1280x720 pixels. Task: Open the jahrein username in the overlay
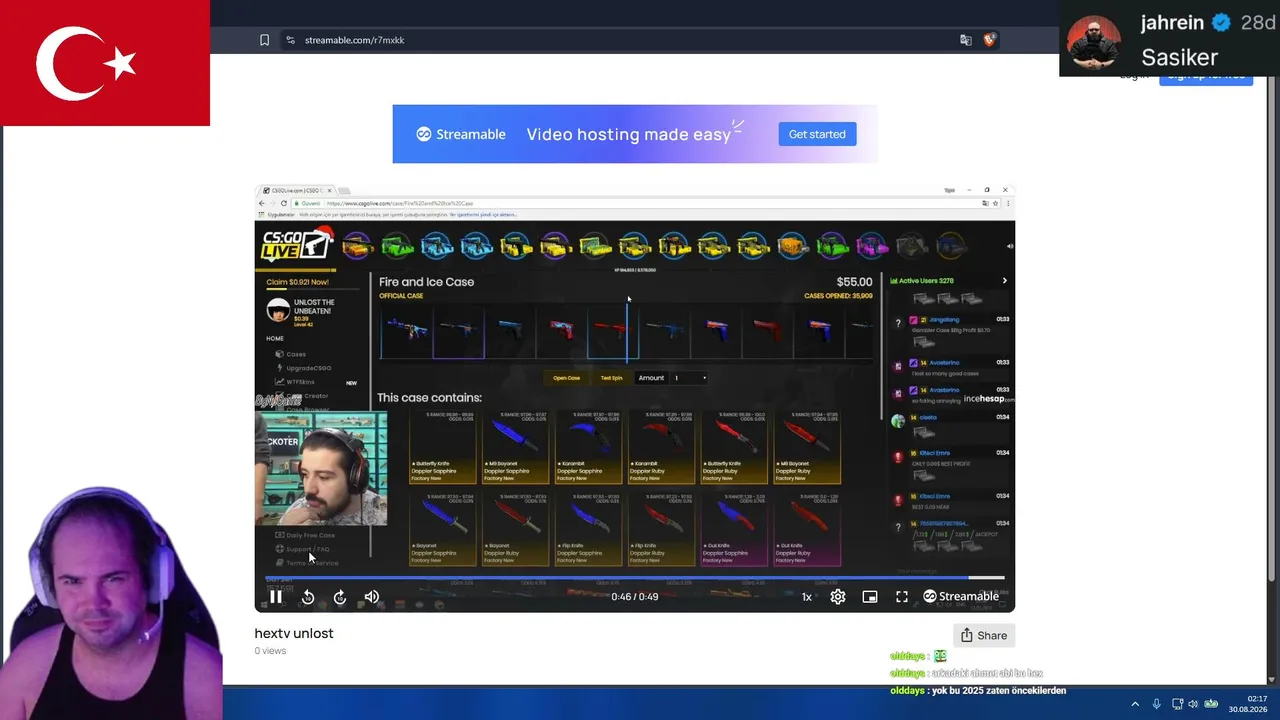pyautogui.click(x=1172, y=23)
